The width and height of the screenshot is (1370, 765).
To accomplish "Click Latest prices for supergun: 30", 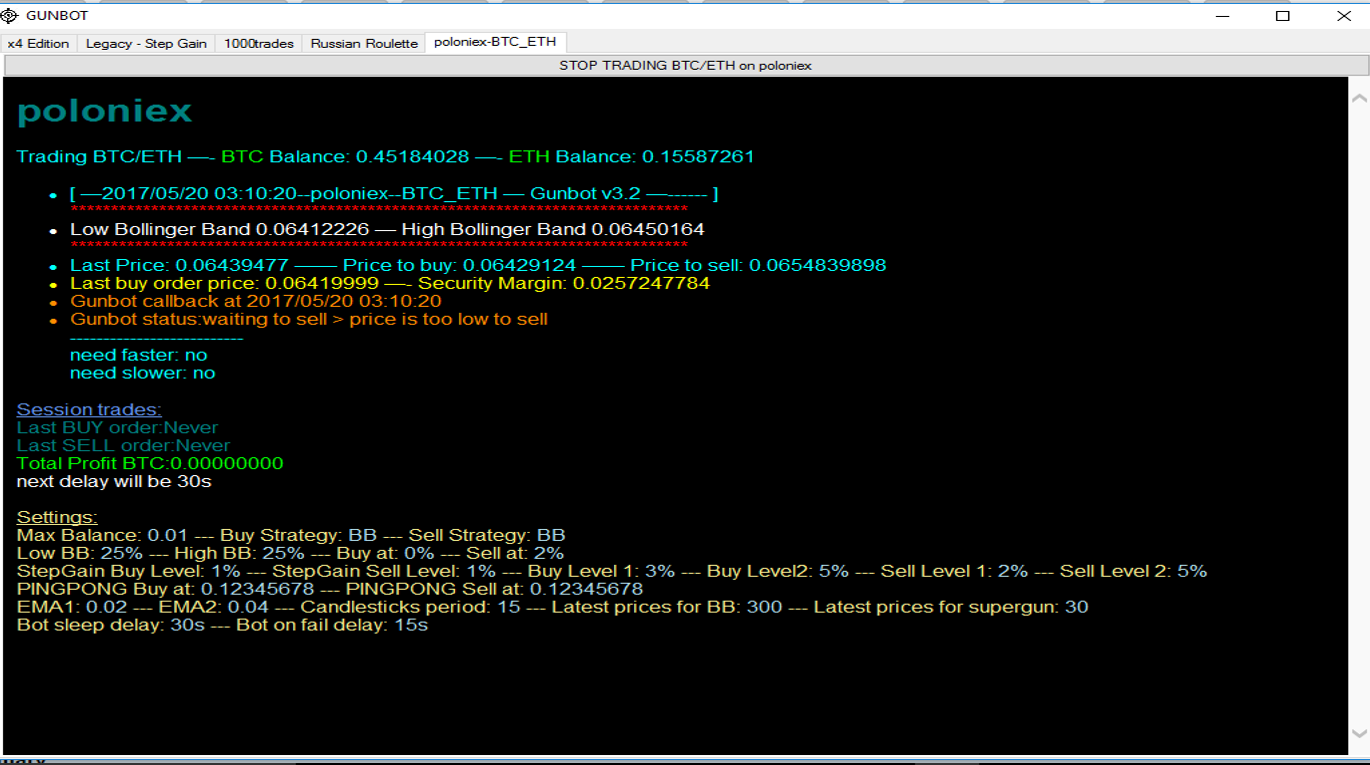I will point(951,607).
